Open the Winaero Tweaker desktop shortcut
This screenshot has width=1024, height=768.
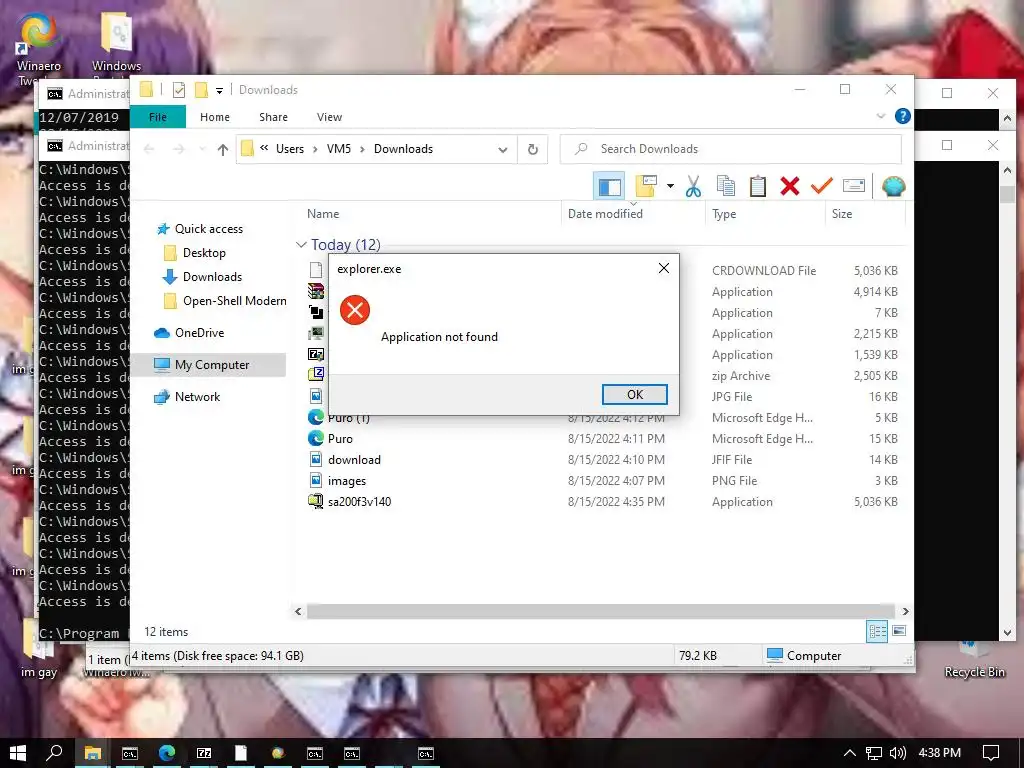(x=38, y=49)
